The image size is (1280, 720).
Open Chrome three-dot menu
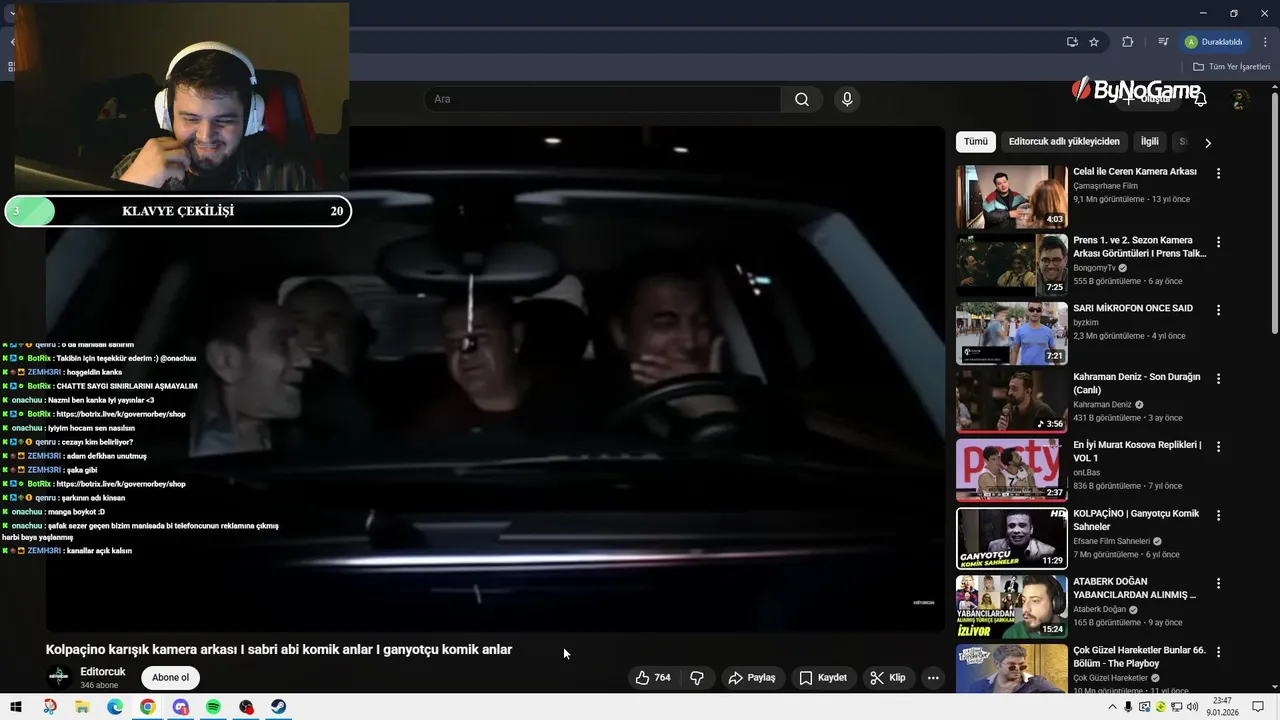coord(1265,42)
